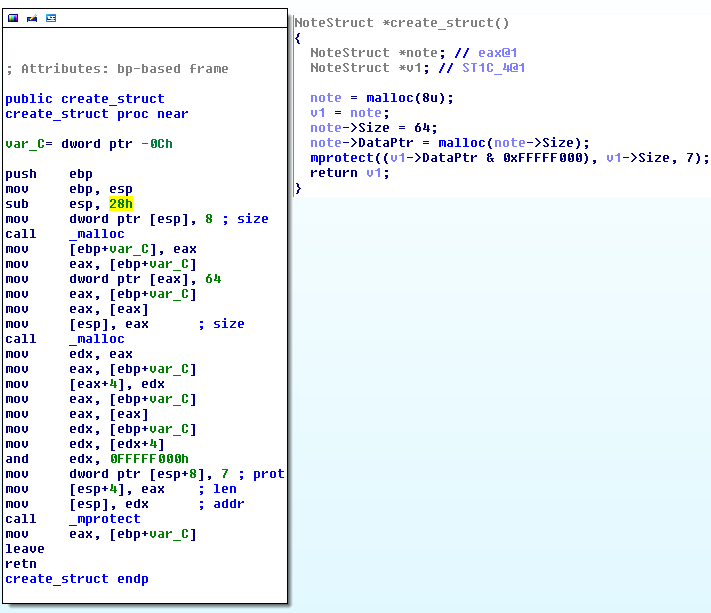Click 'return v1;' statement in pseudocode
Viewport: 711px width, 613px height.
pos(347,173)
